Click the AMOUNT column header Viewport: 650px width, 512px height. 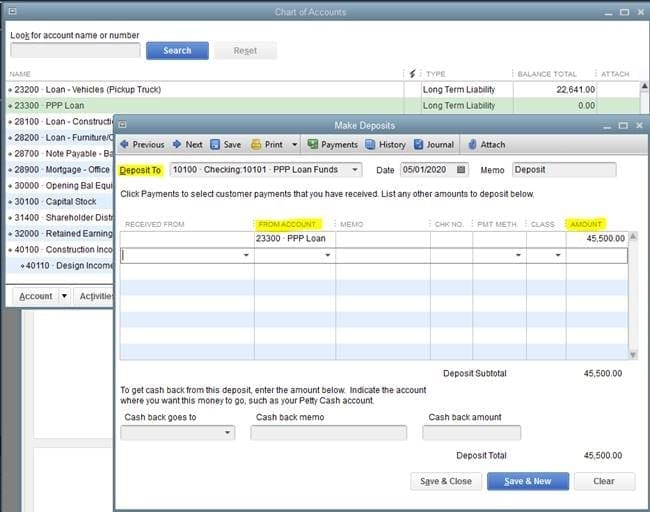[x=586, y=224]
